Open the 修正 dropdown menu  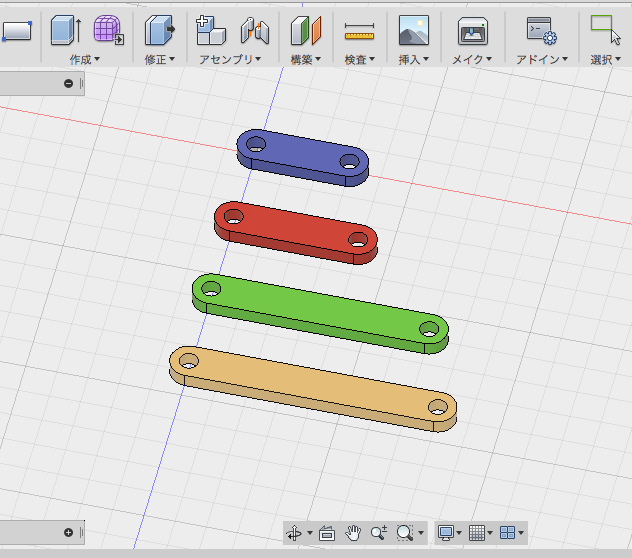click(x=160, y=60)
